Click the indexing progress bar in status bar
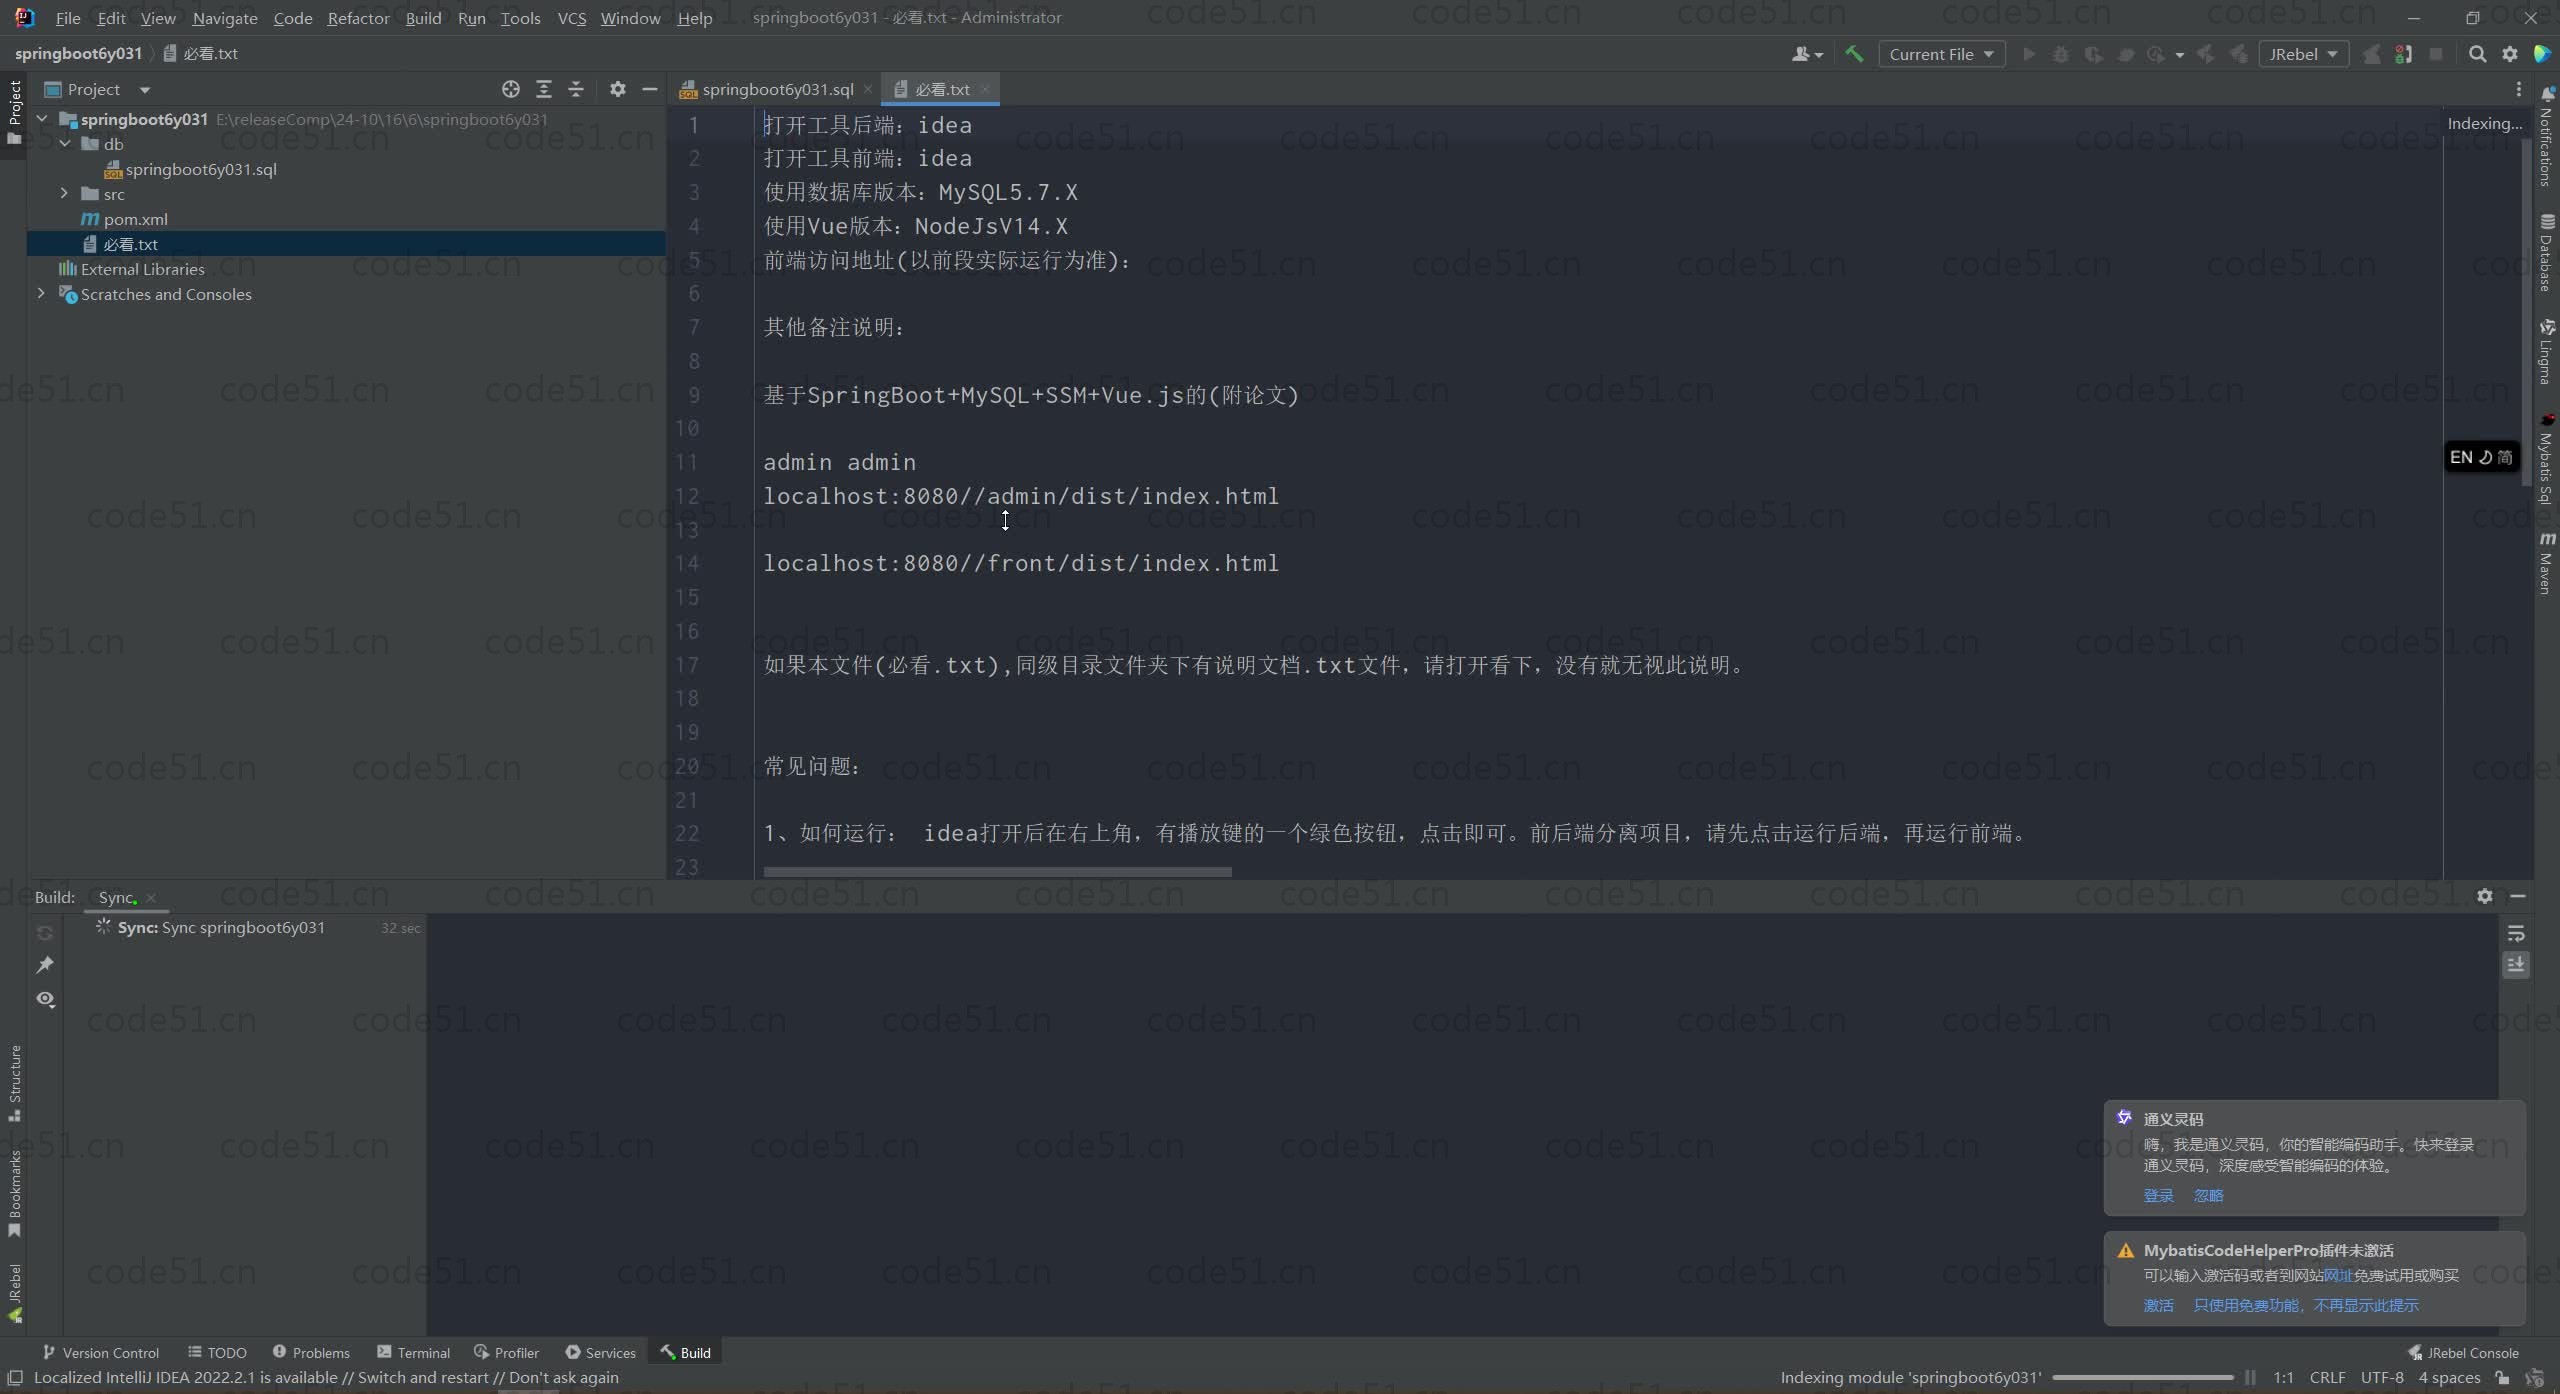 (x=2142, y=1378)
